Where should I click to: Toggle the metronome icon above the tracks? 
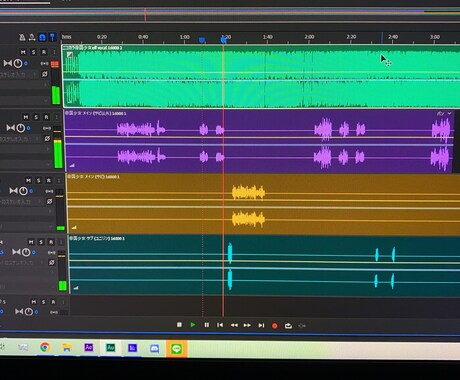[x=22, y=37]
